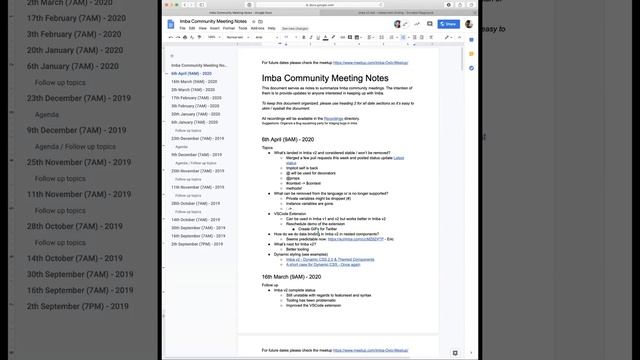Open comment history icon next to Share
The image size is (640, 360).
pos(430,24)
